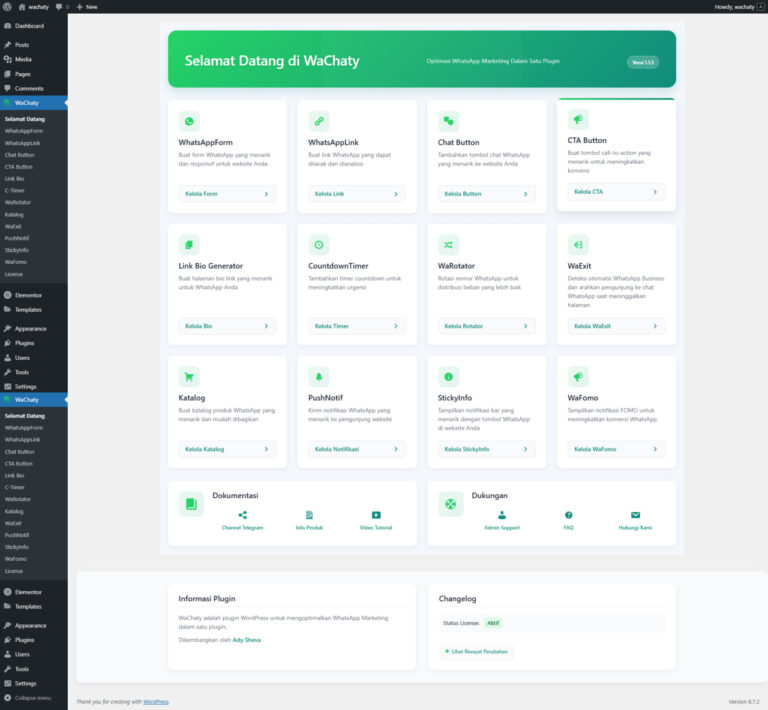Click the Selamat Datang di WaChaty heading

272,61
